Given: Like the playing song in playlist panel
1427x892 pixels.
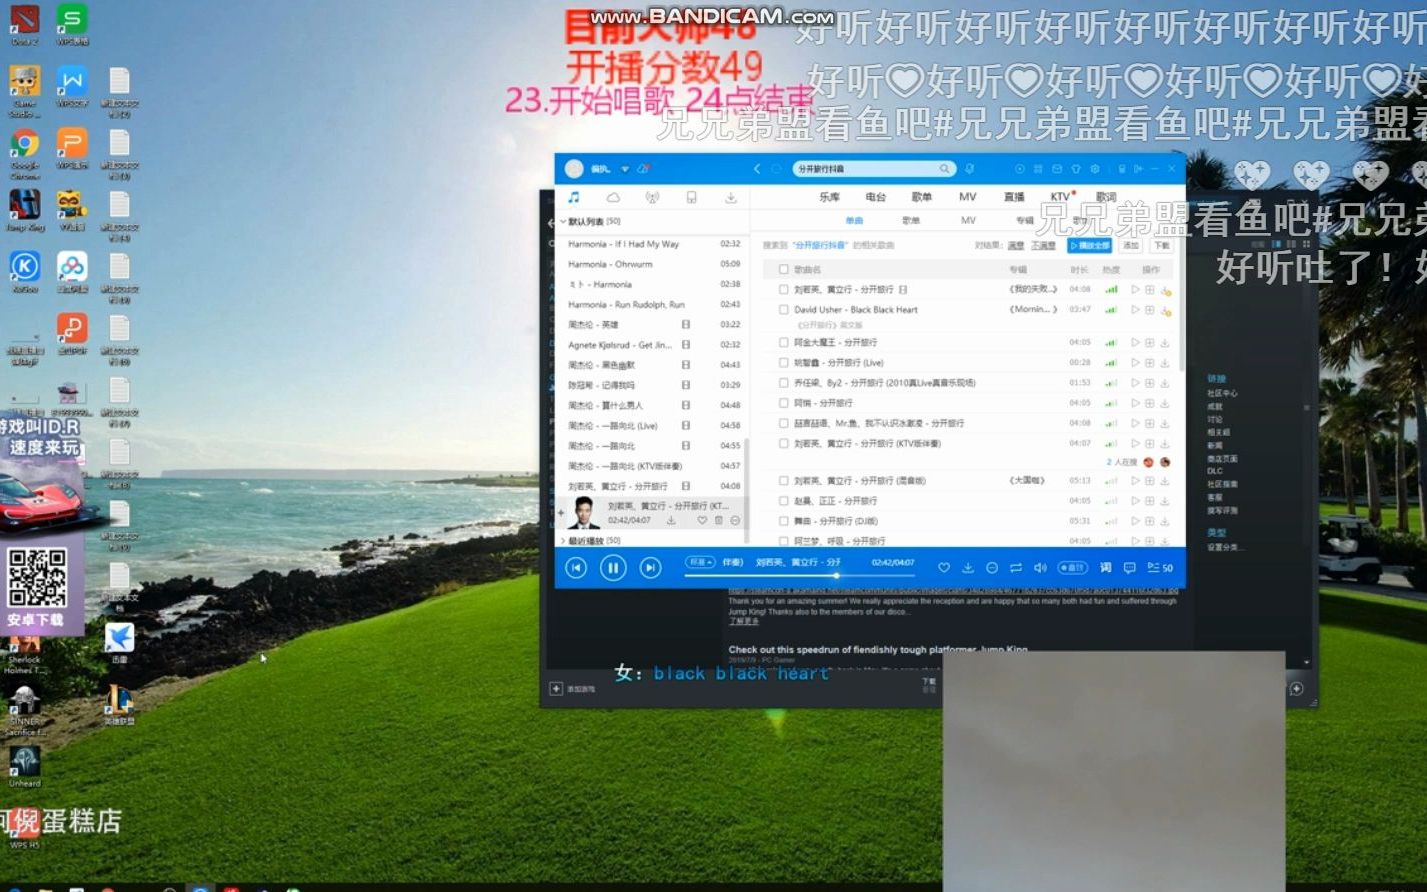Looking at the screenshot, I should pos(702,520).
